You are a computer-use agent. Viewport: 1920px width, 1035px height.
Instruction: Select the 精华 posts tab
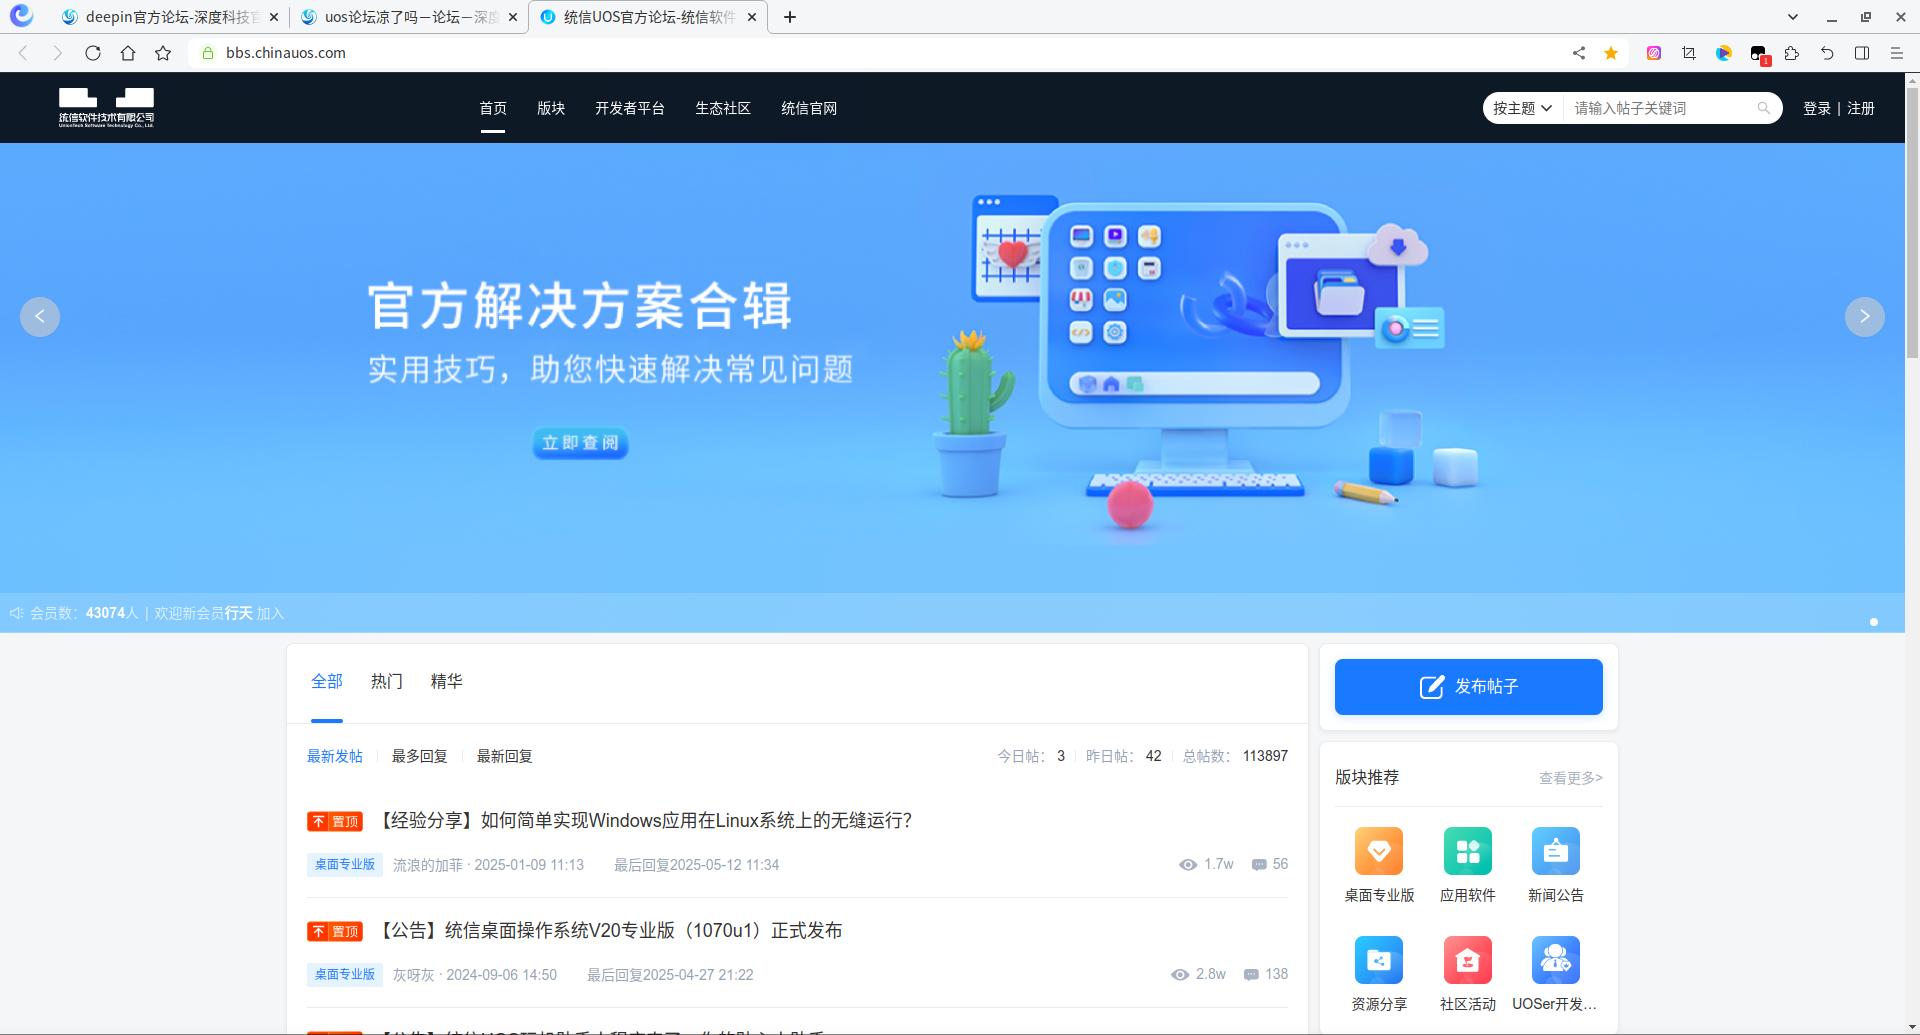[446, 681]
